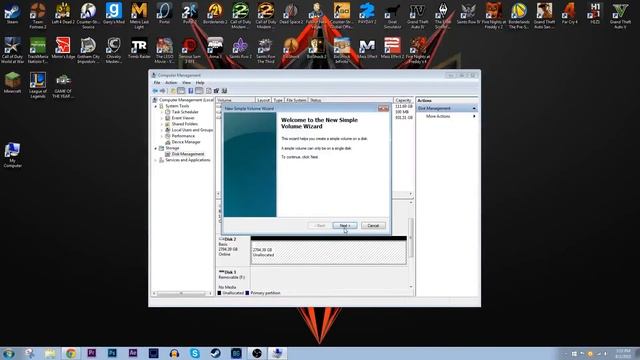The width and height of the screenshot is (640, 360).
Task: Collapse the System Tools tree node
Action: 156,106
